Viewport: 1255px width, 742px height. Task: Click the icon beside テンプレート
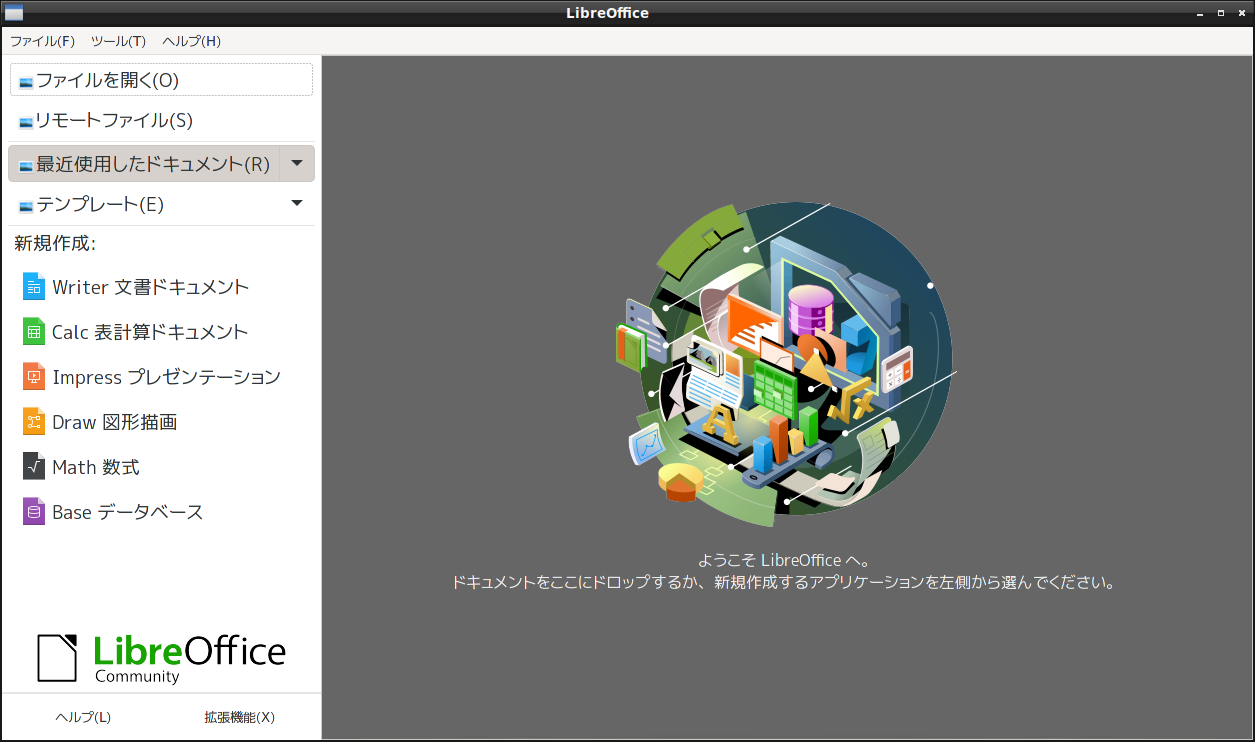26,206
